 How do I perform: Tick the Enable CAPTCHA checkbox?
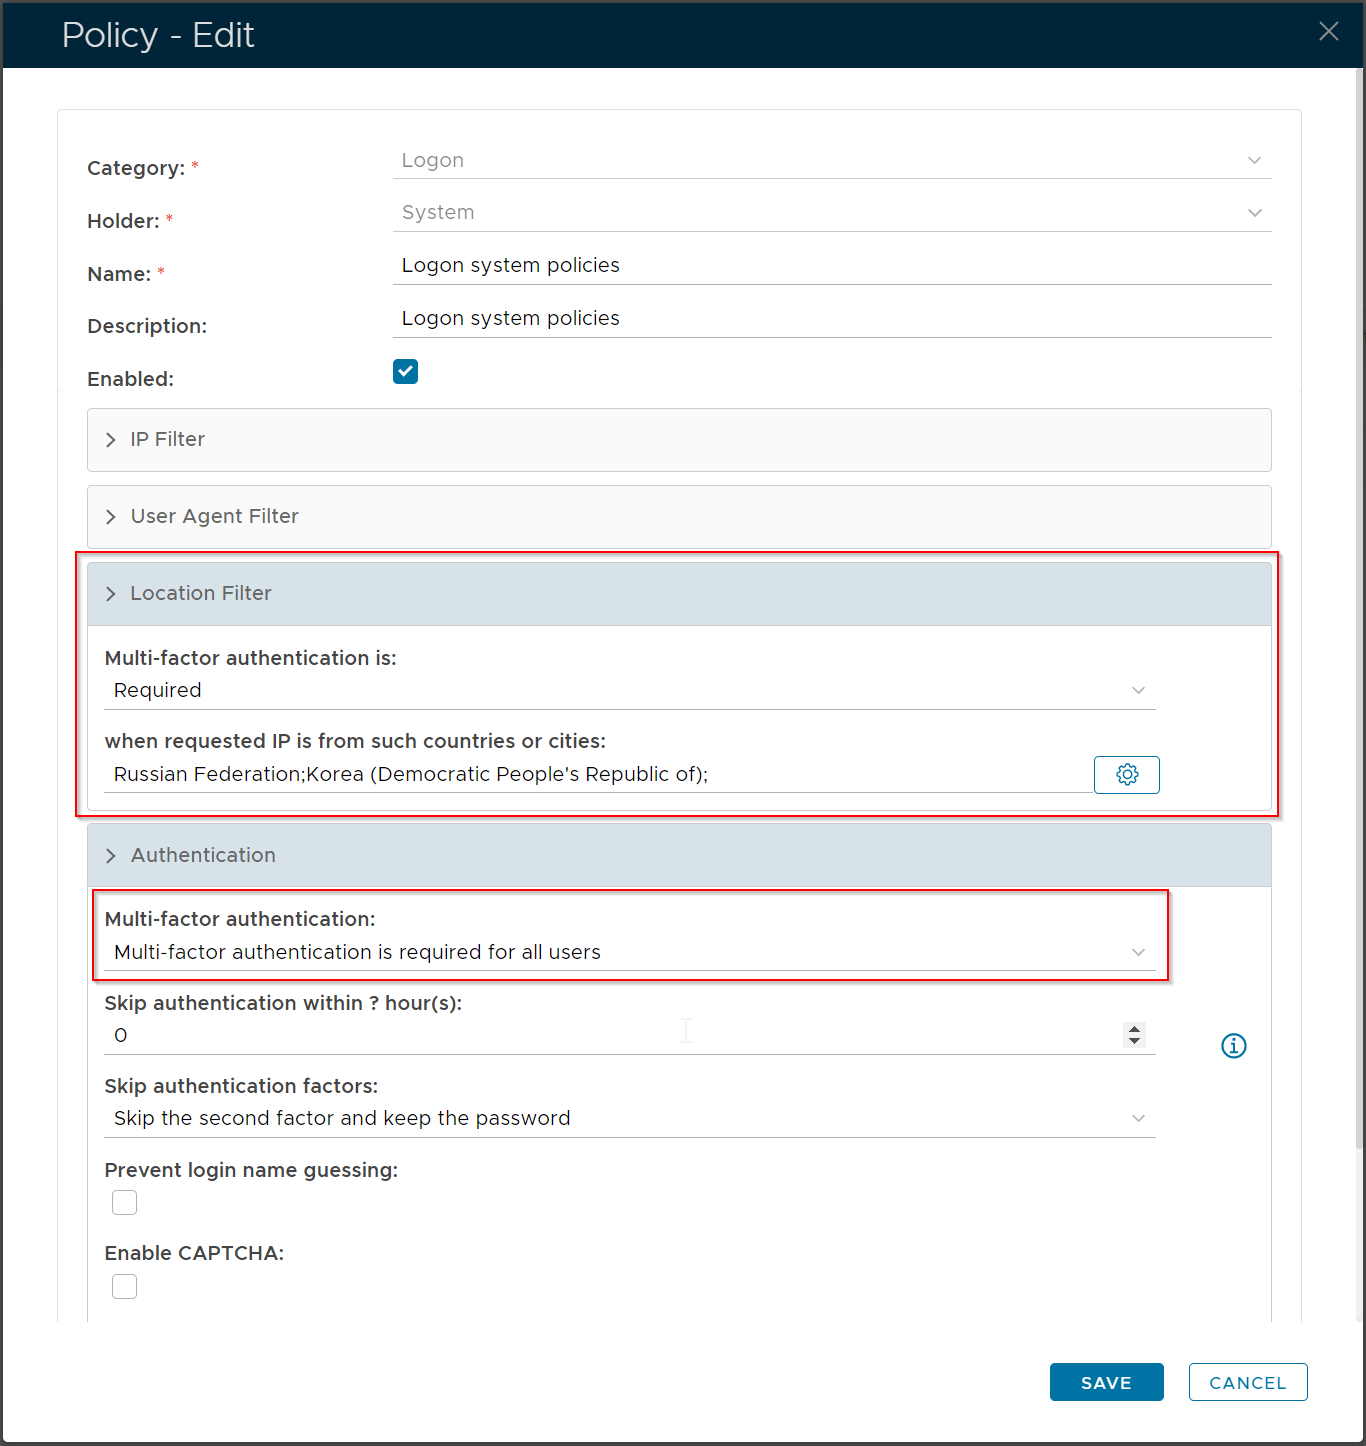tap(125, 1286)
